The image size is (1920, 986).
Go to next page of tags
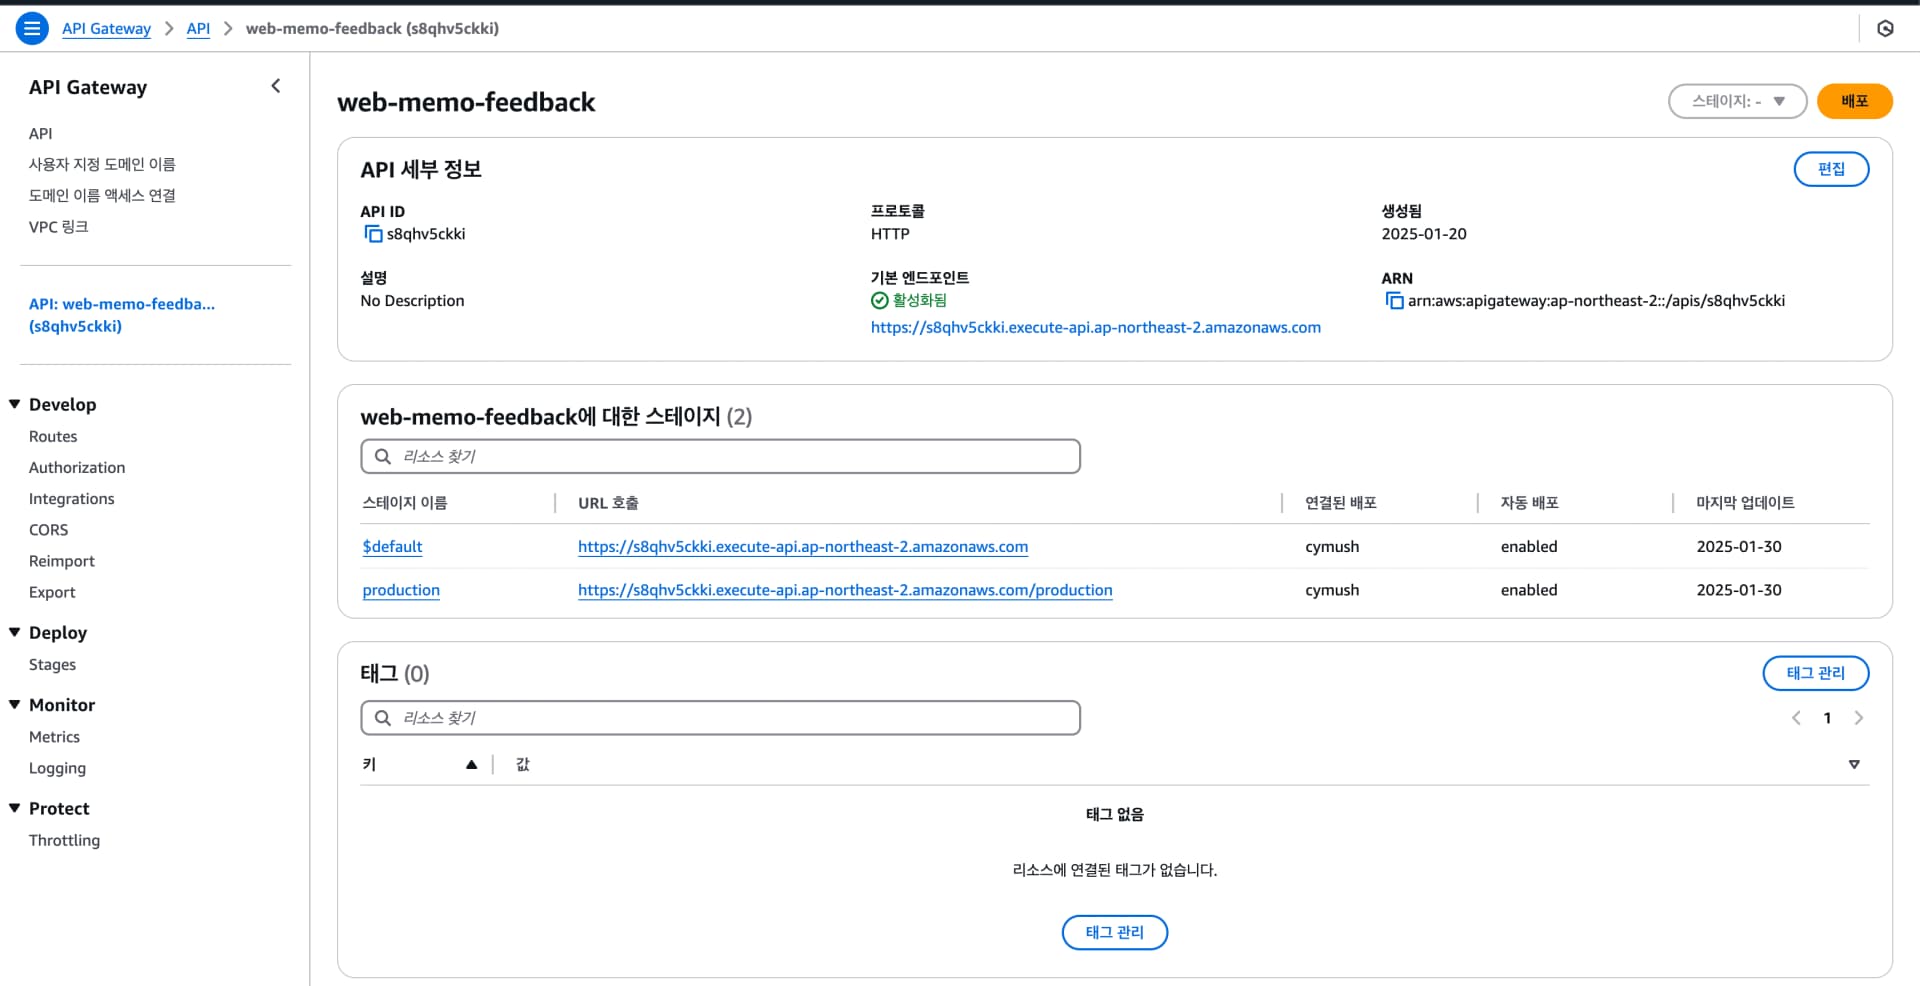[x=1859, y=718]
